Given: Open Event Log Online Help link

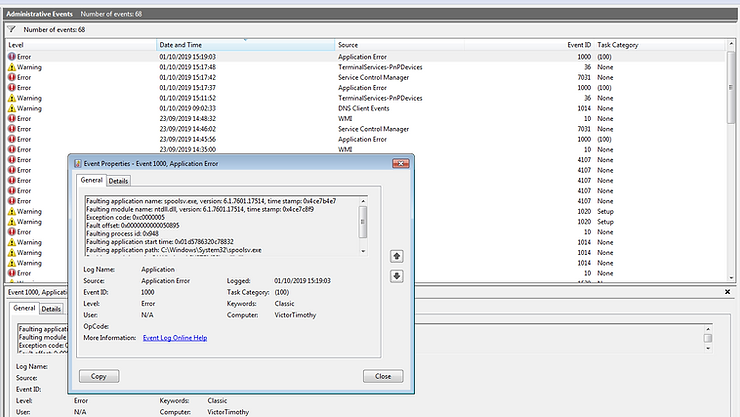Looking at the screenshot, I should (x=175, y=338).
